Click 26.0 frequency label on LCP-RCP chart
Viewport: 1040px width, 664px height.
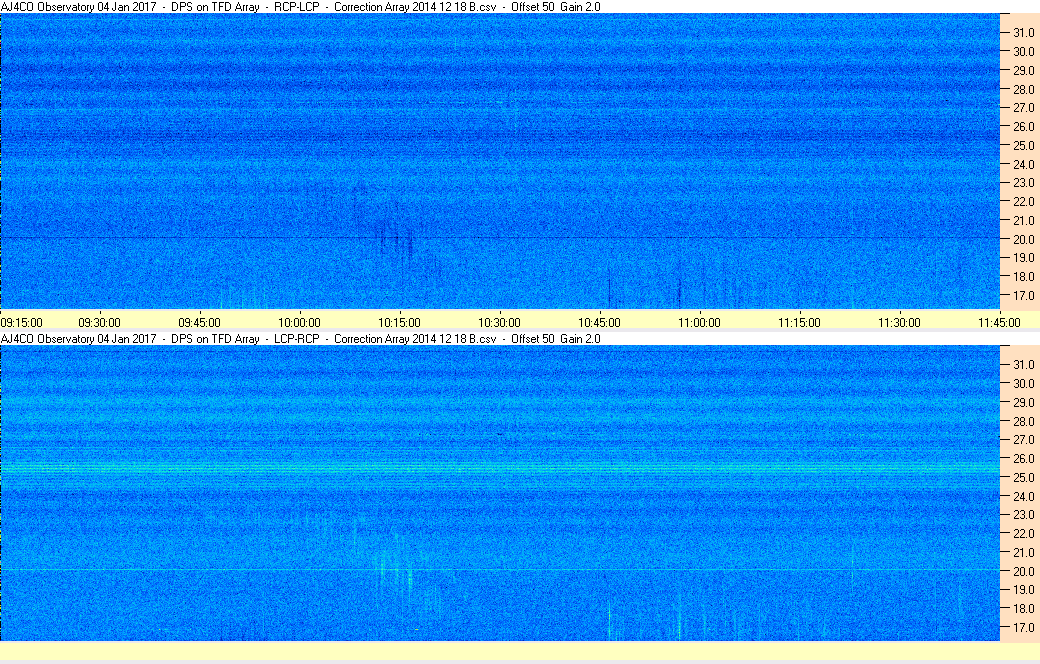click(1023, 458)
